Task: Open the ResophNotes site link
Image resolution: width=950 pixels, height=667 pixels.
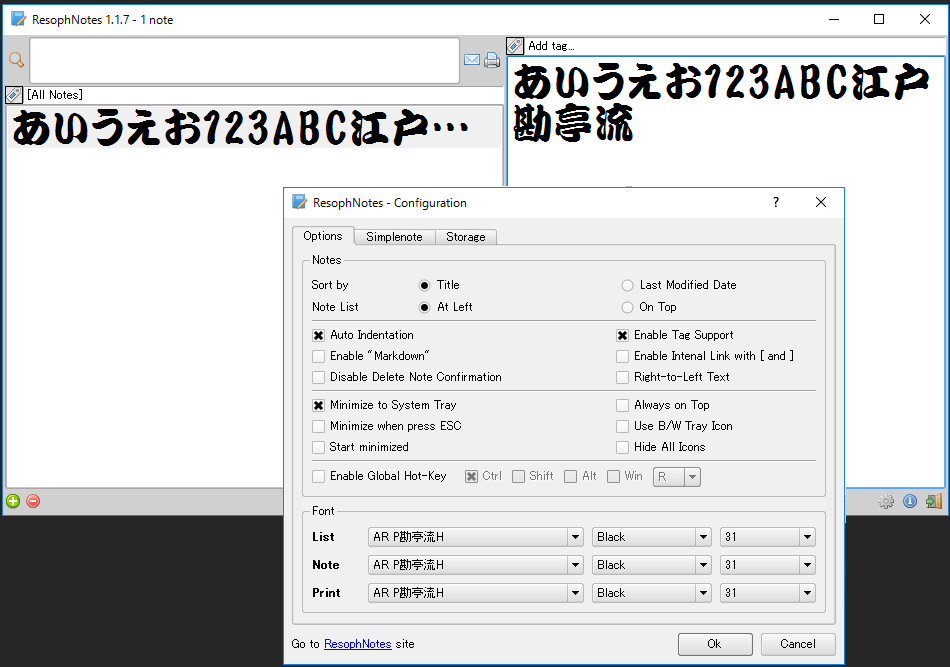Action: click(x=357, y=644)
